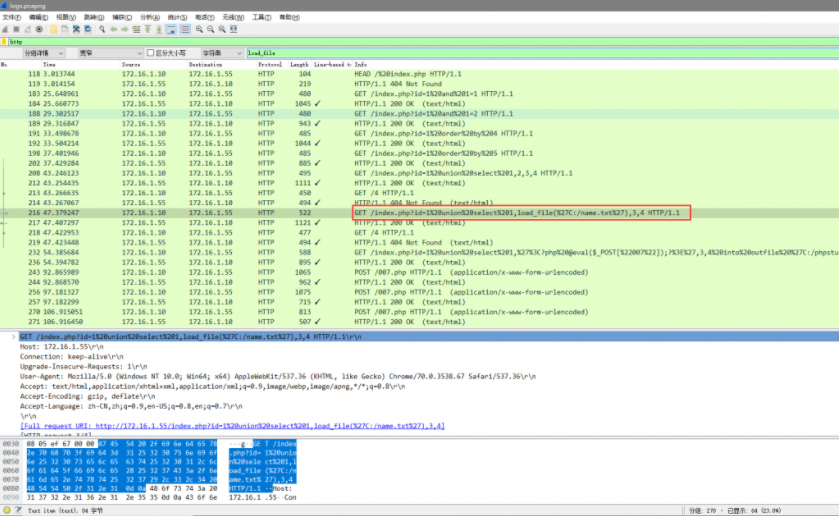Select the User-Agent header detail line
This screenshot has height=516, width=839.
click(x=278, y=376)
